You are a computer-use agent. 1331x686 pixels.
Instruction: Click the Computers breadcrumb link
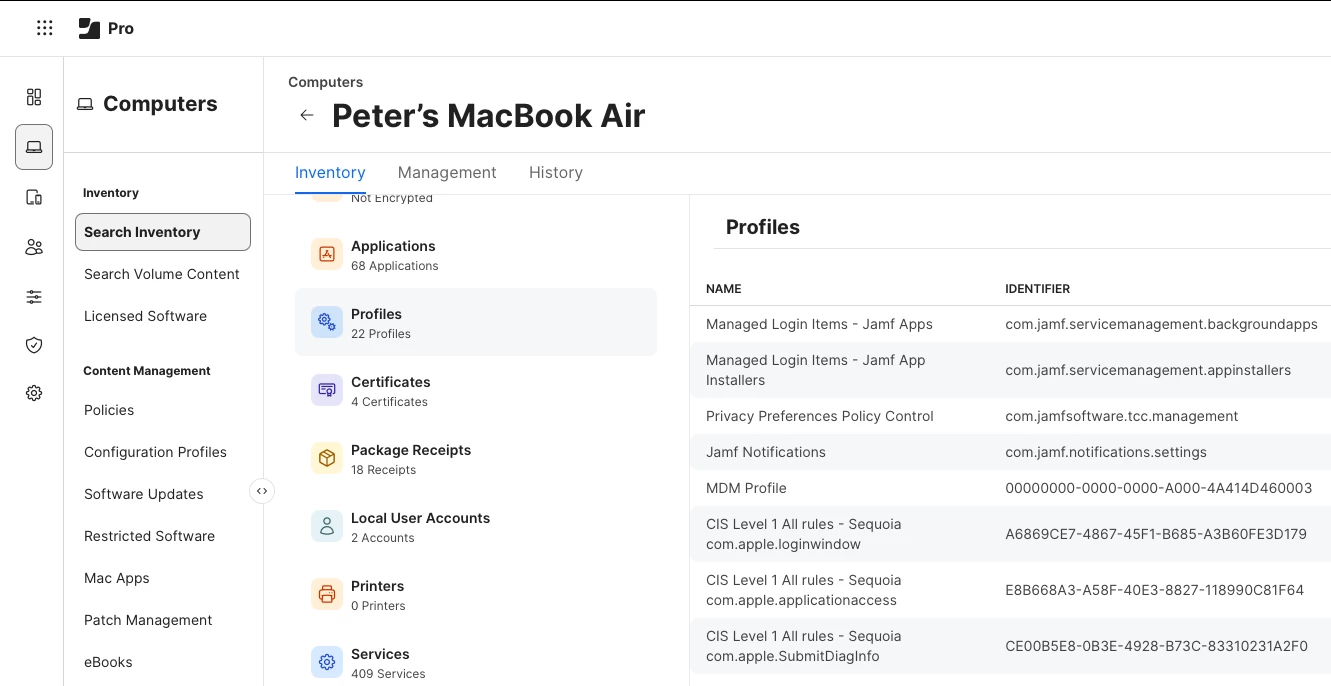click(326, 82)
